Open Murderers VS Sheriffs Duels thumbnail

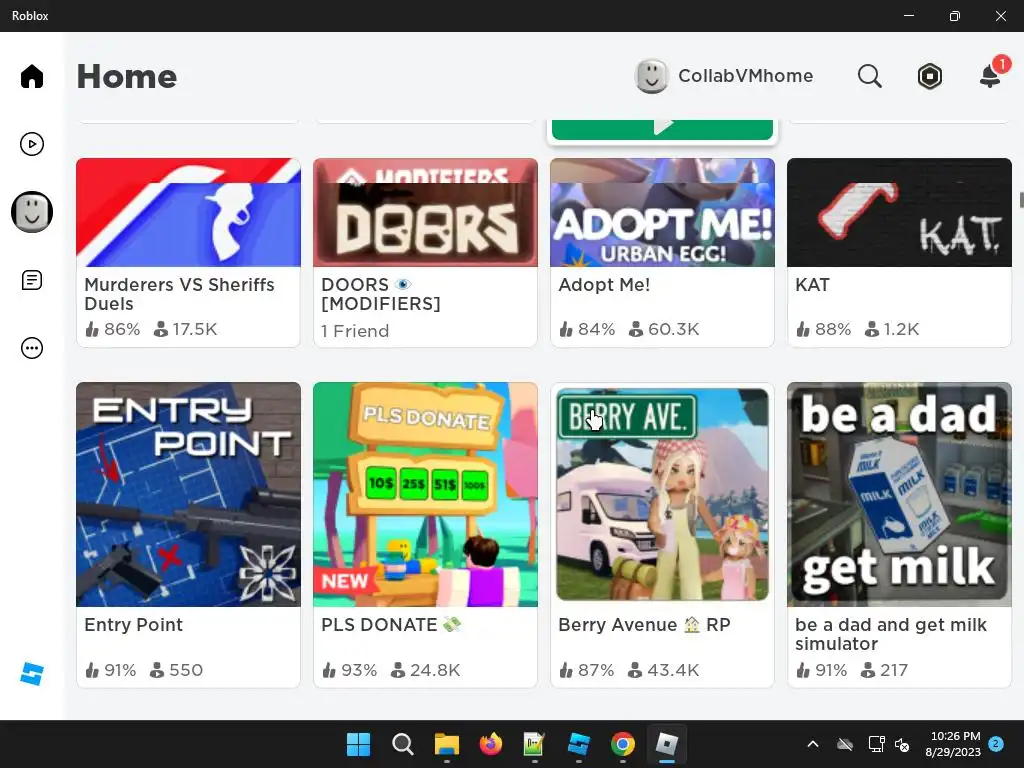pyautogui.click(x=188, y=212)
